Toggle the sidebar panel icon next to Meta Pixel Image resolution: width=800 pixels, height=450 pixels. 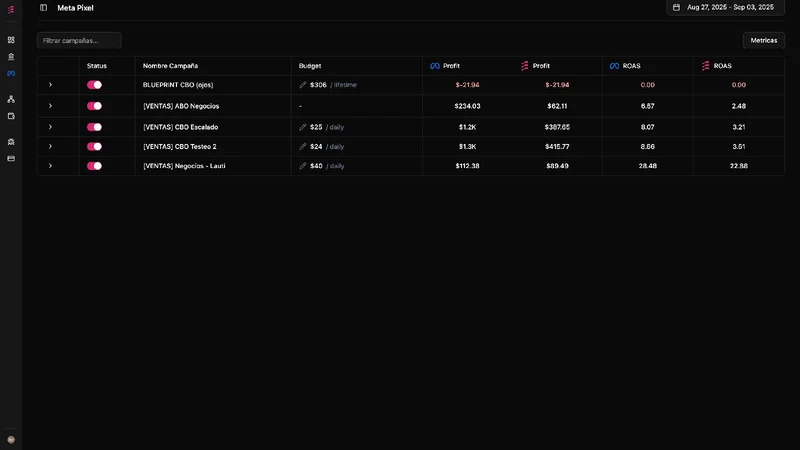(x=43, y=8)
